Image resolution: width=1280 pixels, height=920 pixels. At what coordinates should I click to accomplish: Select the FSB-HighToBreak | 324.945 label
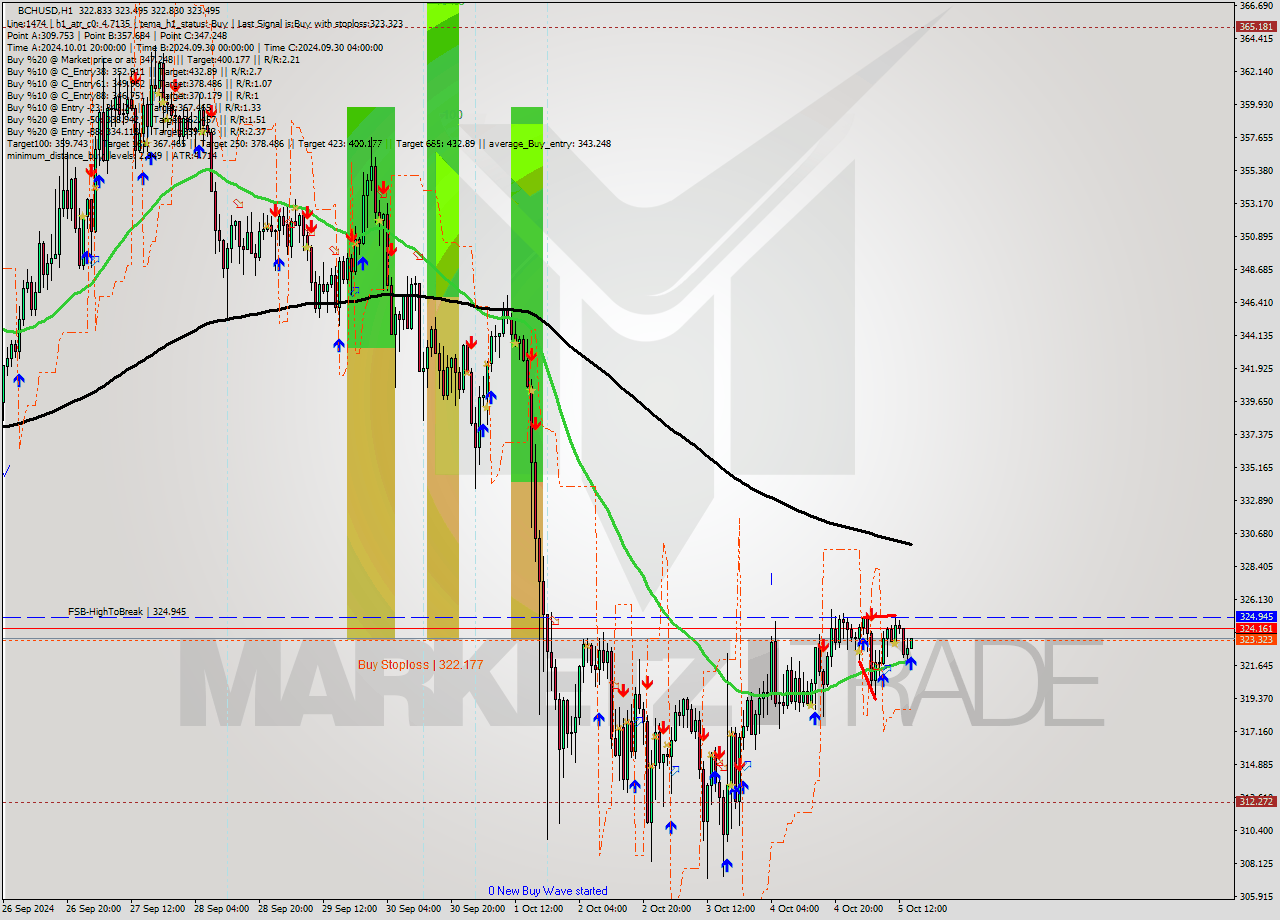point(127,611)
